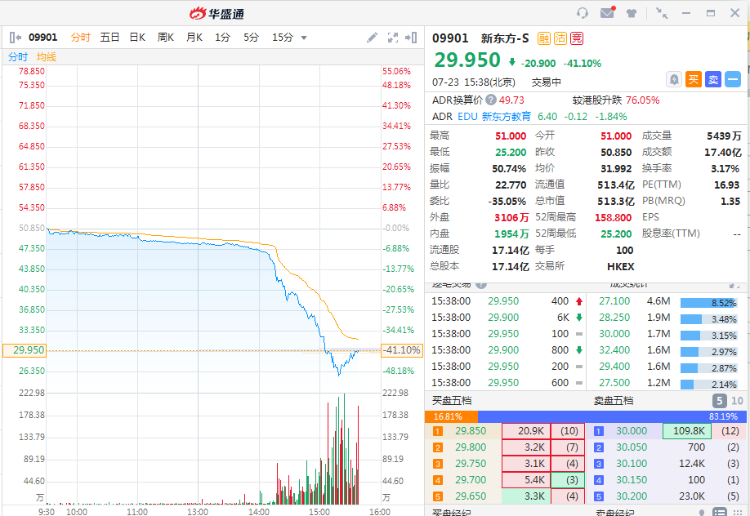The image size is (750, 516).
Task: Open ADR换算价 help question mark
Action: [x=491, y=100]
